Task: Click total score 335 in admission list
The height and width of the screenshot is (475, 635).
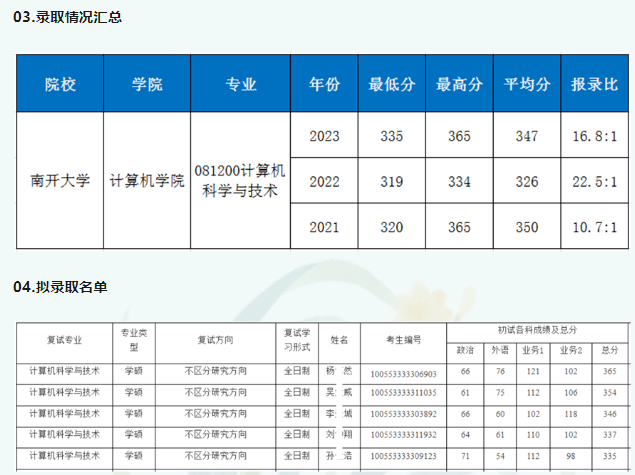Action: [609, 456]
